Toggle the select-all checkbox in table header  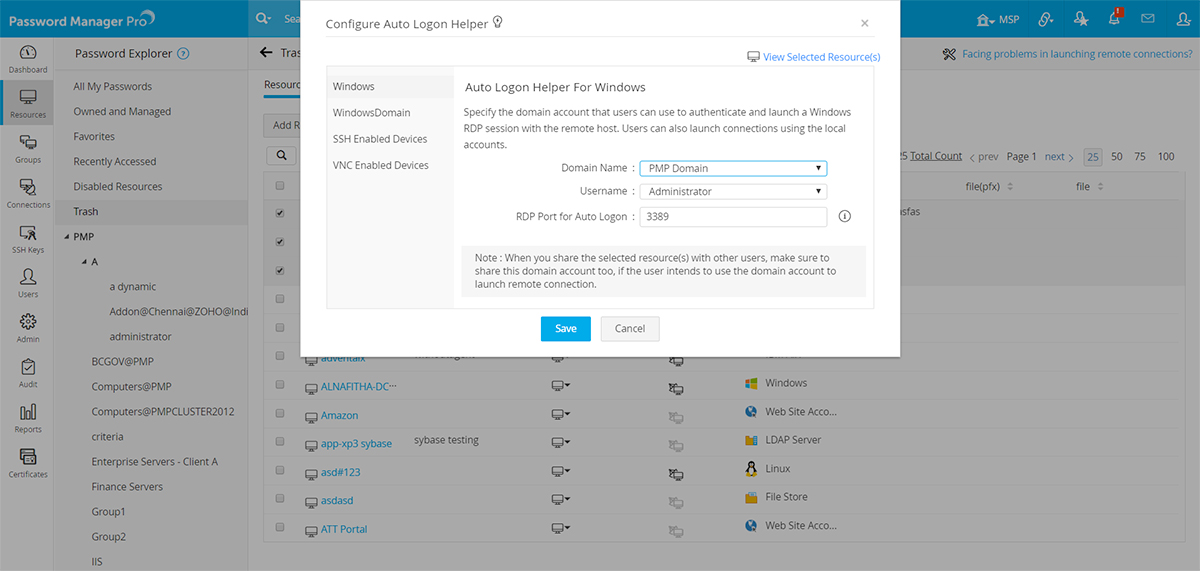tap(280, 186)
